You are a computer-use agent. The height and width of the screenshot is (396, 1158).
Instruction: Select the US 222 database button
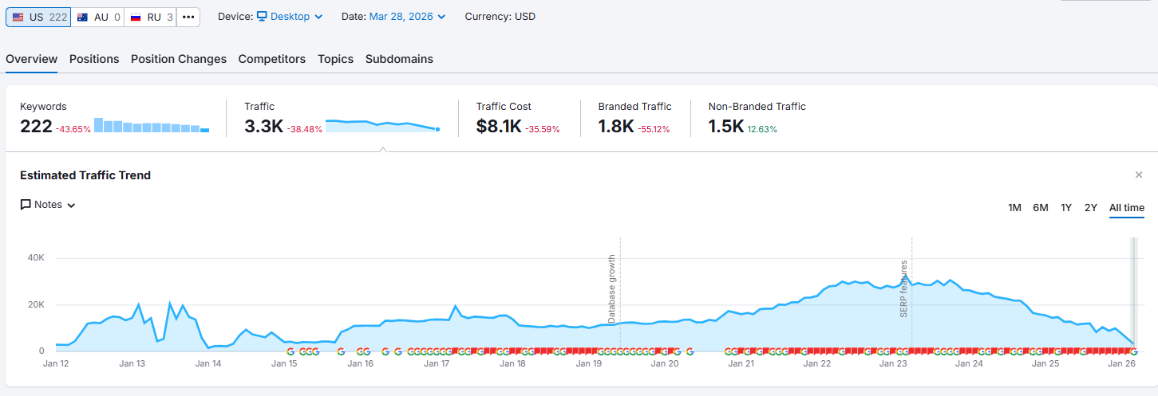click(38, 17)
